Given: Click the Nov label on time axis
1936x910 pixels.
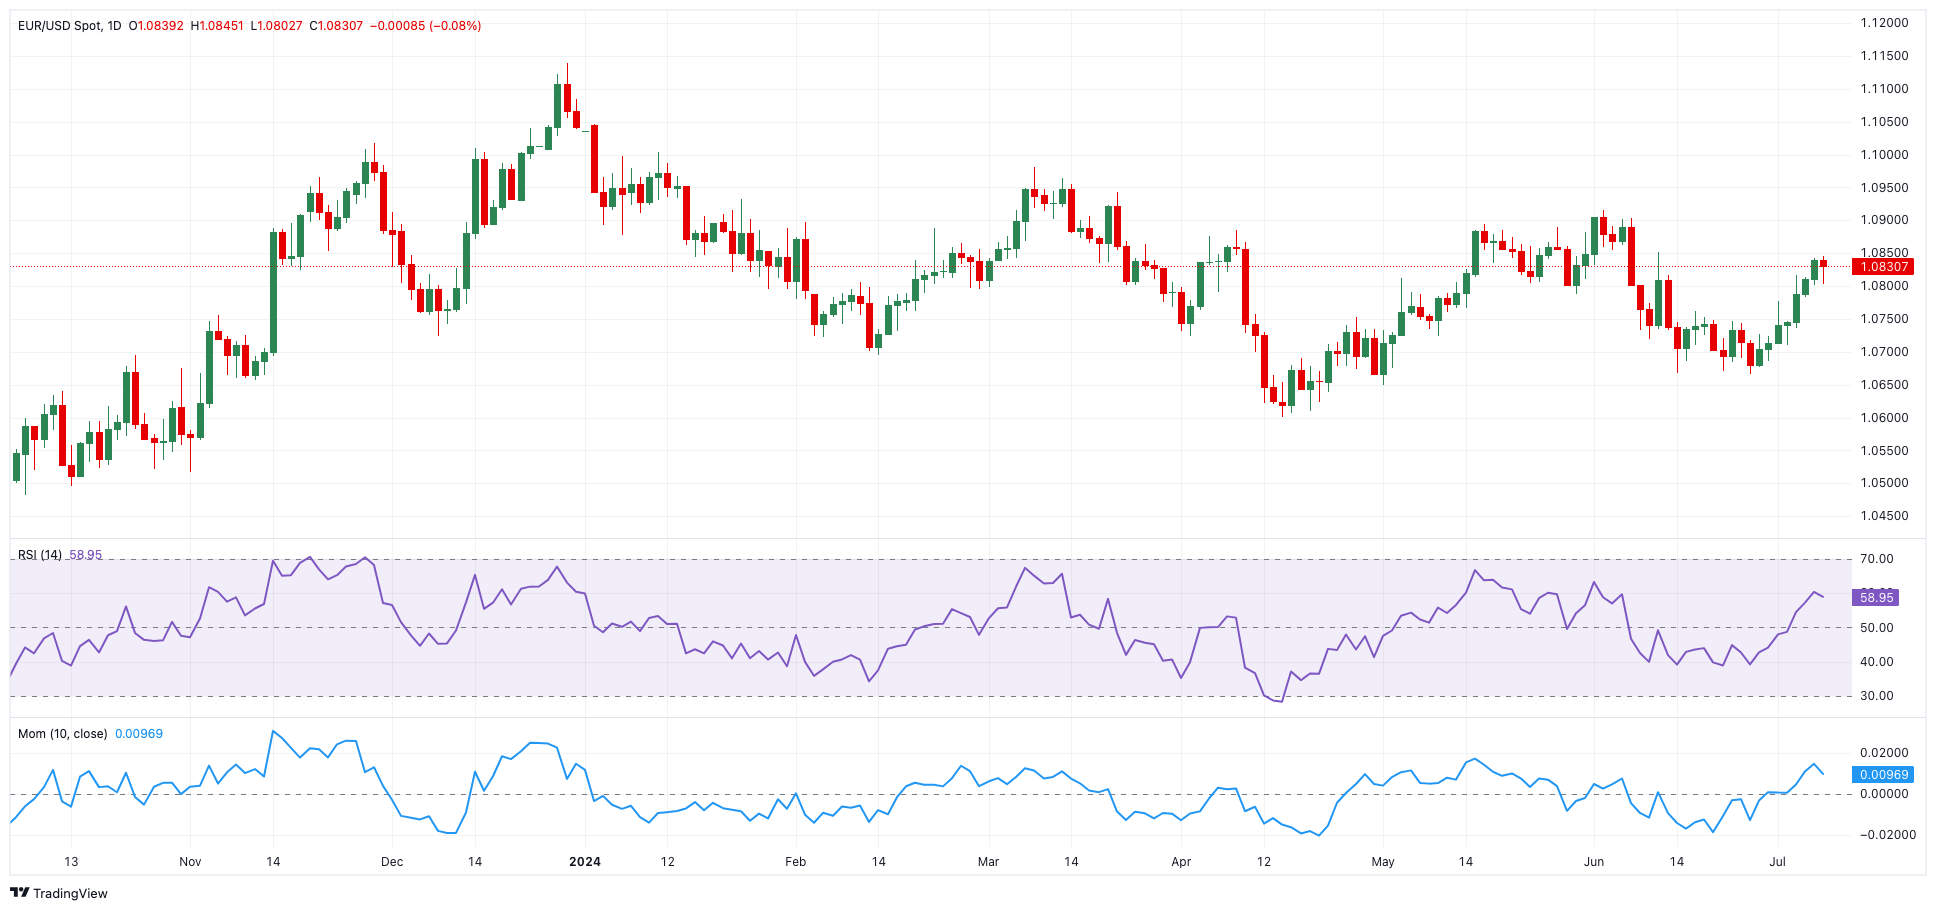Looking at the screenshot, I should [x=190, y=862].
